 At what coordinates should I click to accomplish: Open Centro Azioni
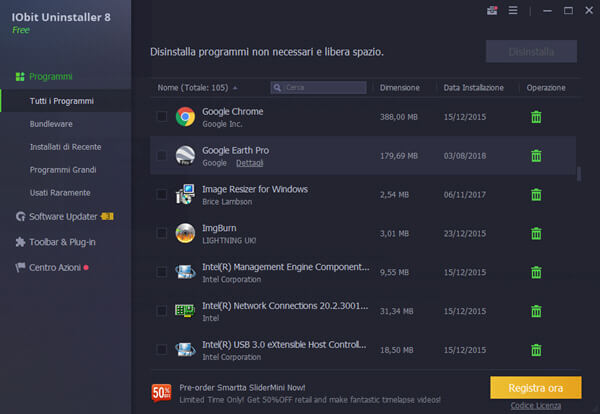pos(55,267)
